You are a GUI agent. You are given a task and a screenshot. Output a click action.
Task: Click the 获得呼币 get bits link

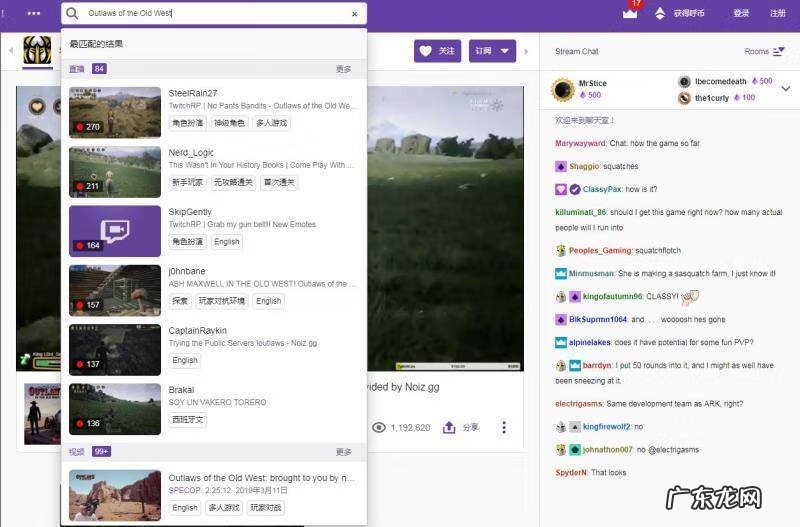(689, 13)
